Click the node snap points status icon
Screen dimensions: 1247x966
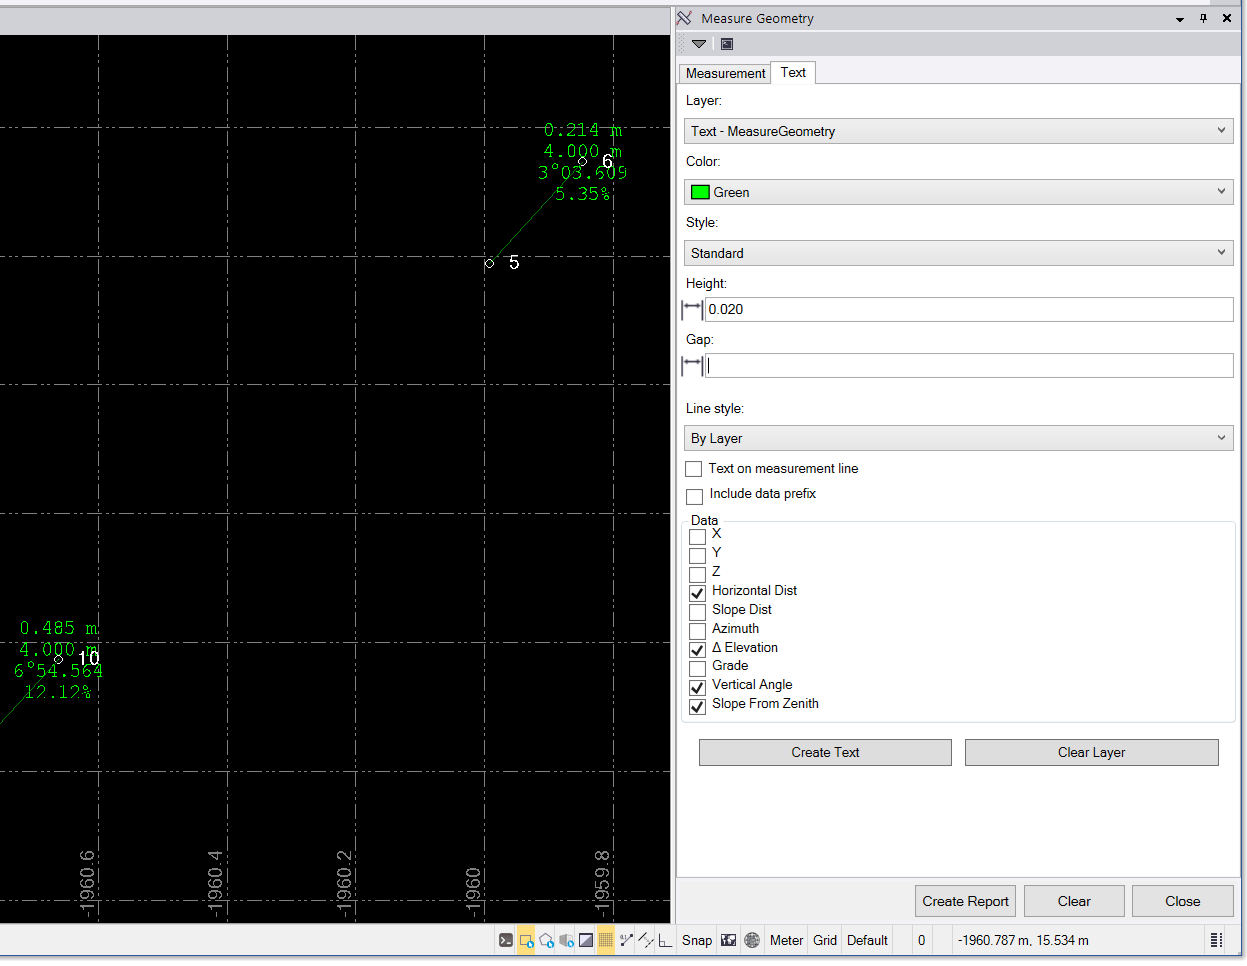[x=626, y=940]
